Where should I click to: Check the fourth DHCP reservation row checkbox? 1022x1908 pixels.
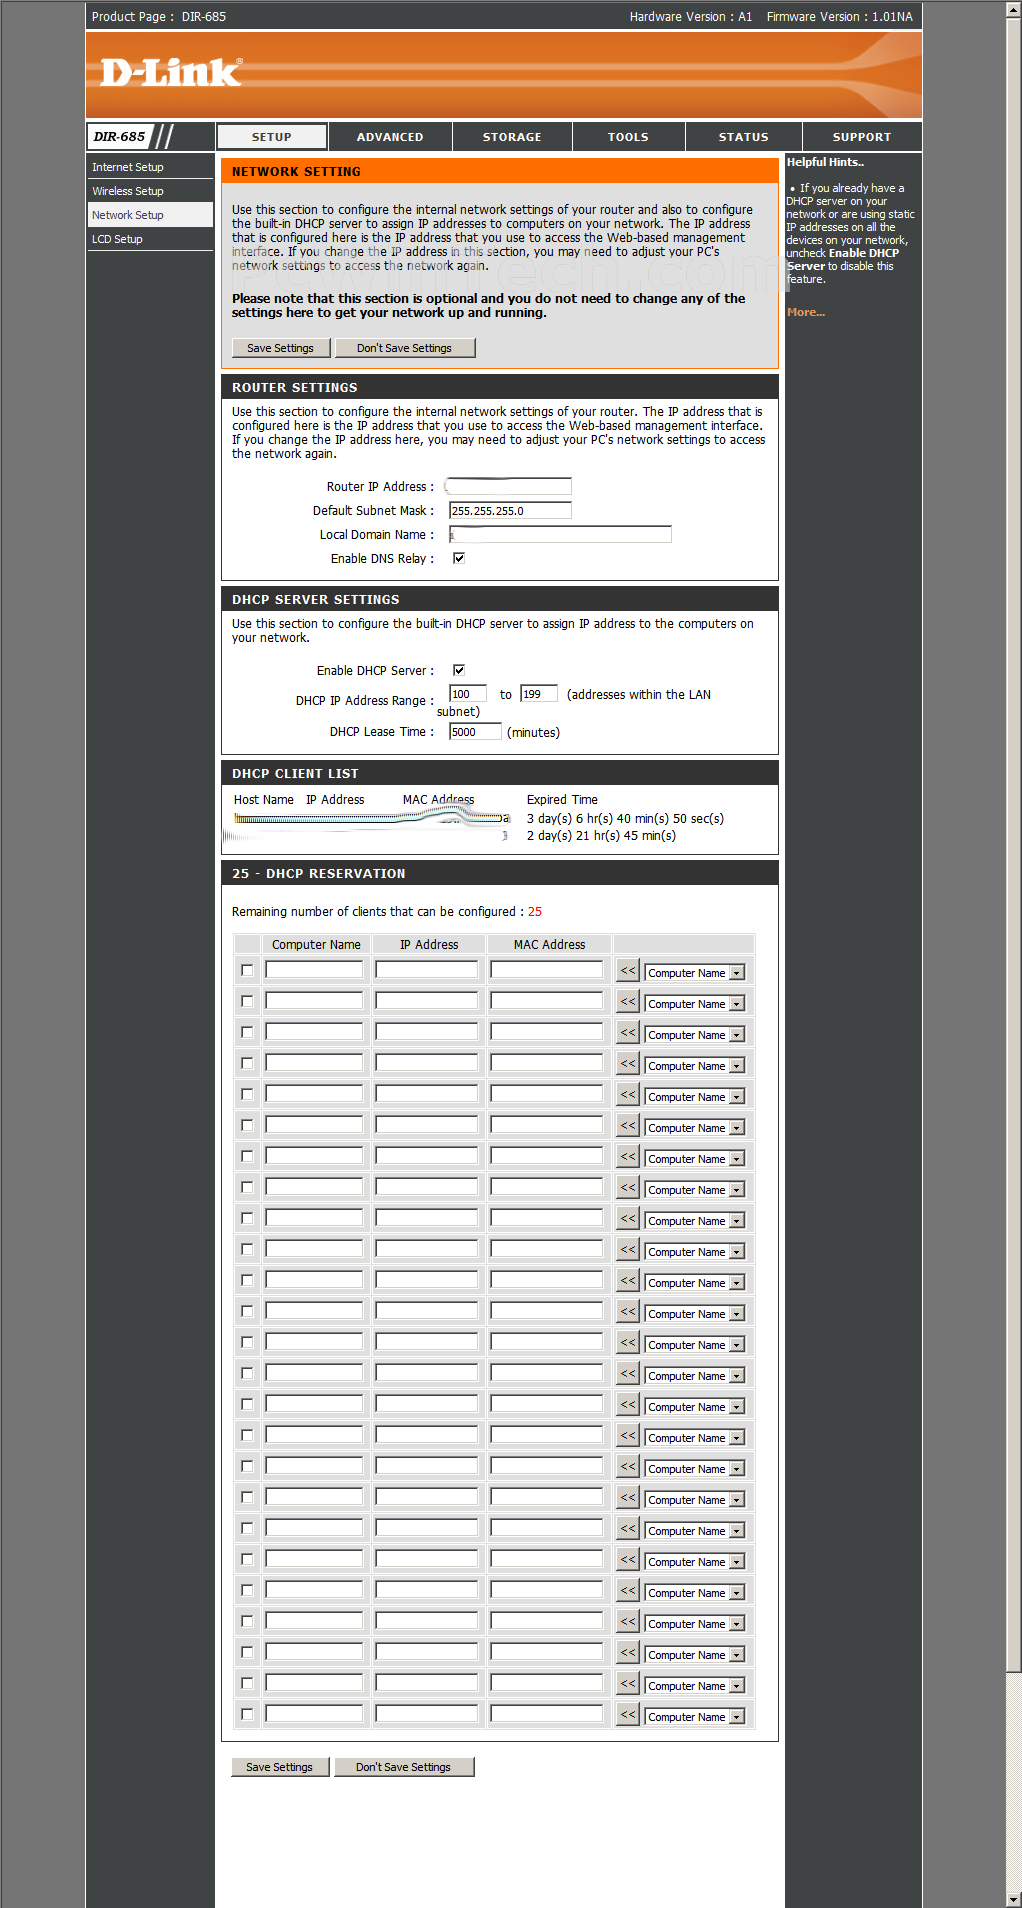[247, 1063]
